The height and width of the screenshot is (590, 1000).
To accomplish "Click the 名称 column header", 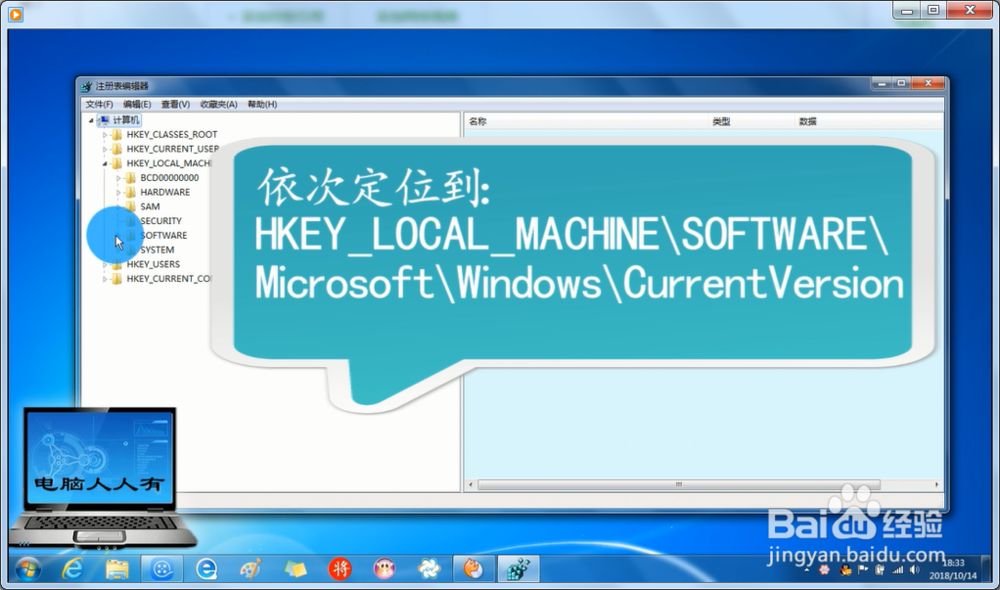I will (587, 121).
